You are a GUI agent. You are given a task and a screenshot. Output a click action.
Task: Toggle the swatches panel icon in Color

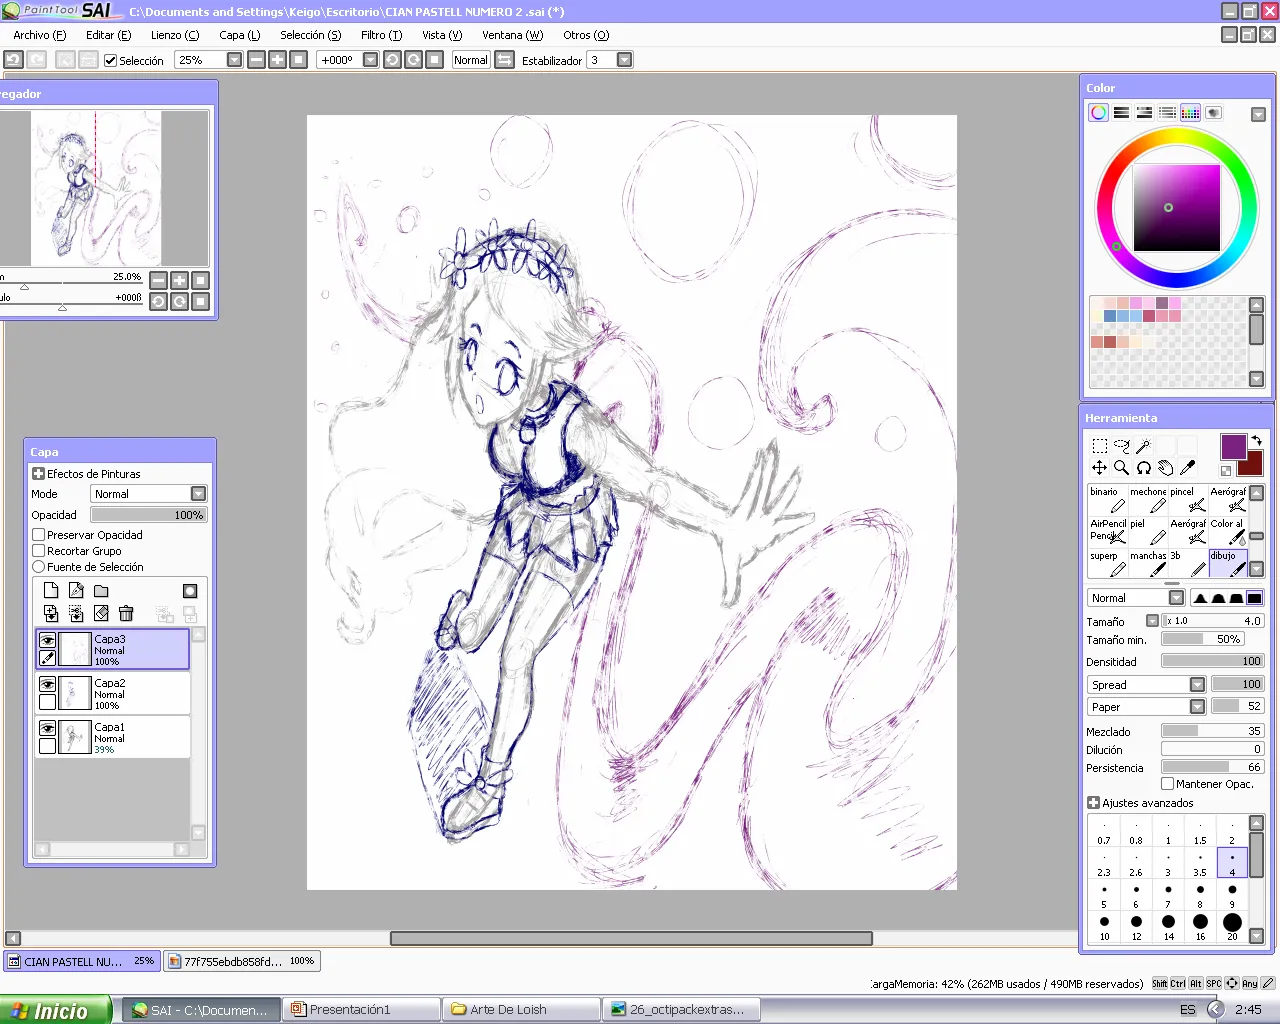(x=1190, y=112)
